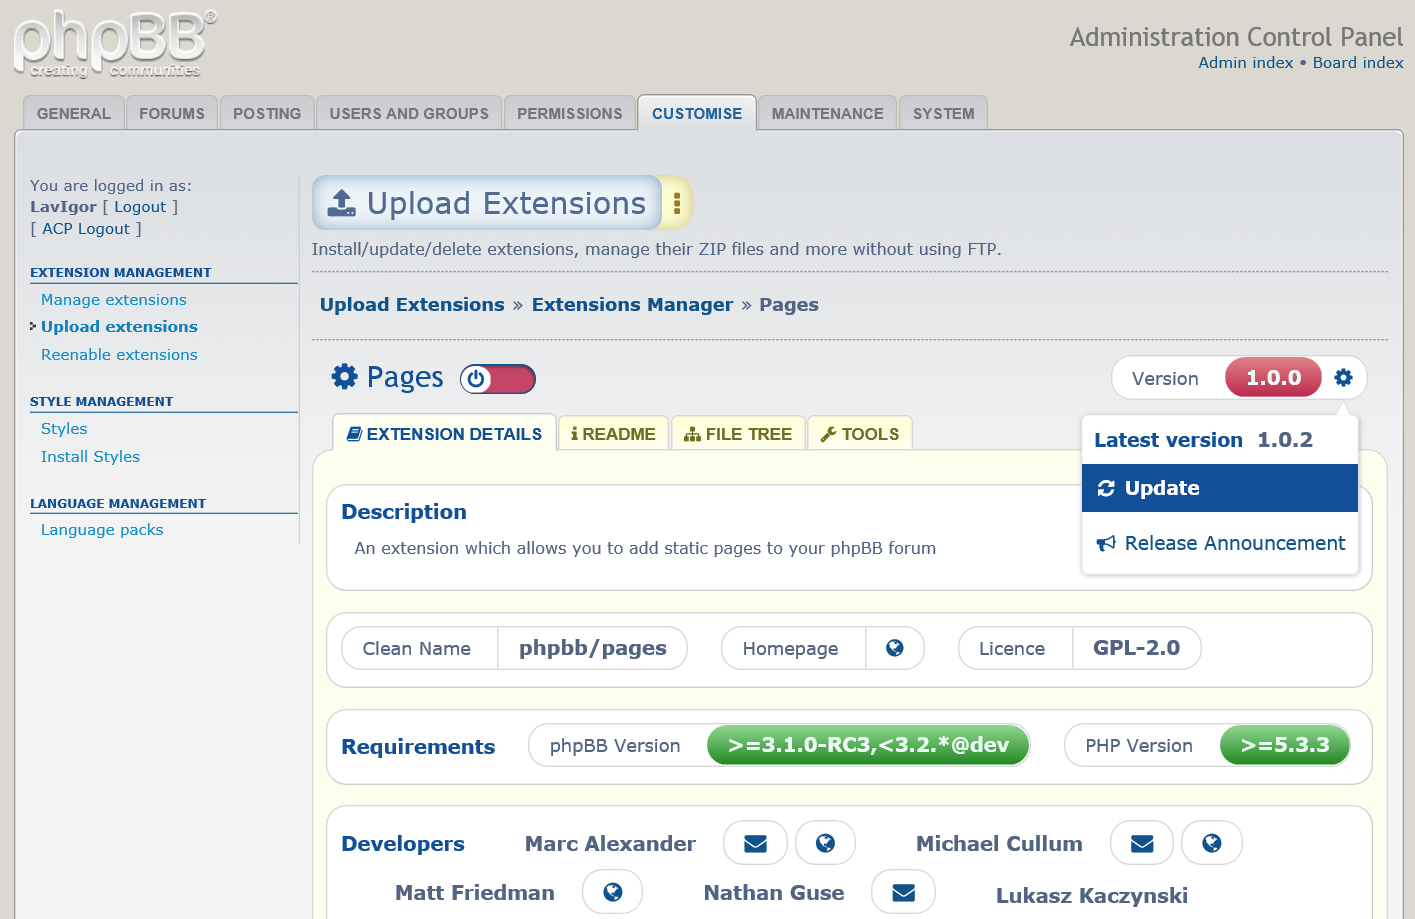Screen dimensions: 1415x919
Task: Open the Permissions tab
Action: (x=570, y=113)
